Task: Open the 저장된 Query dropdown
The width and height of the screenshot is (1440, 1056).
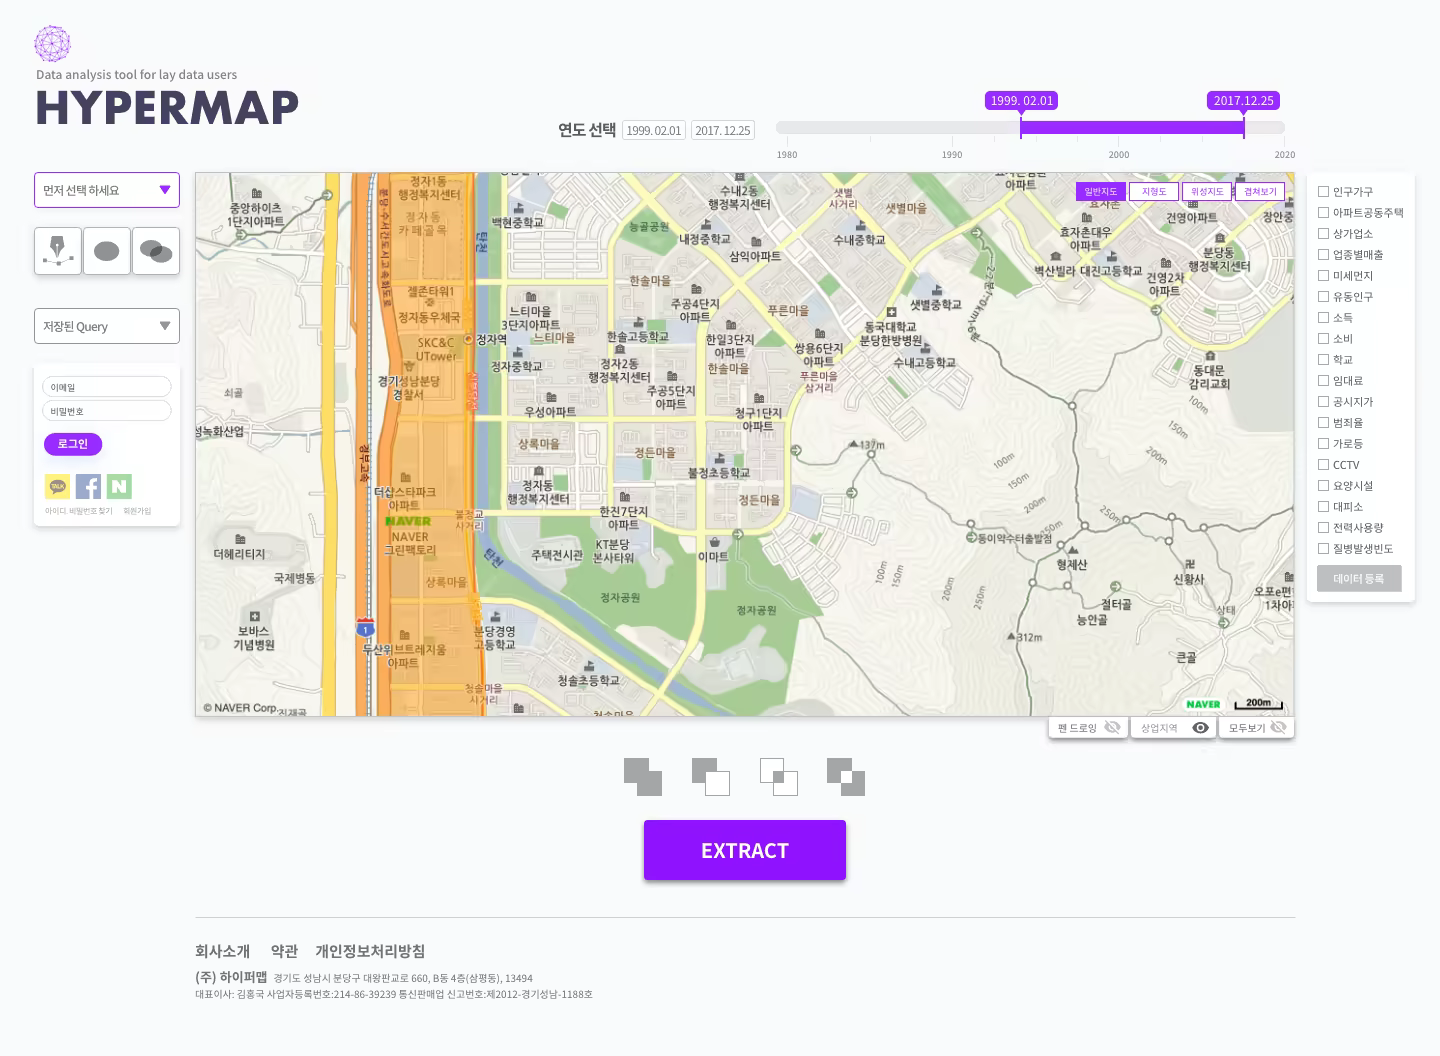Action: click(106, 325)
